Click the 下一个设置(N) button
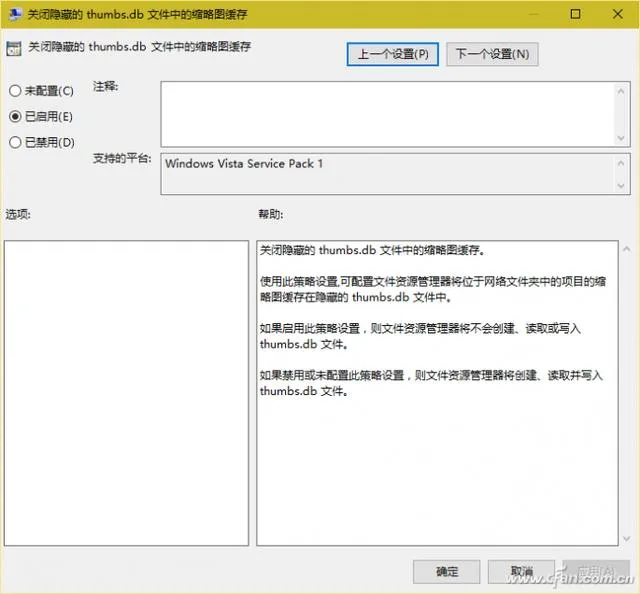Screen dimensions: 640x594 point(492,54)
